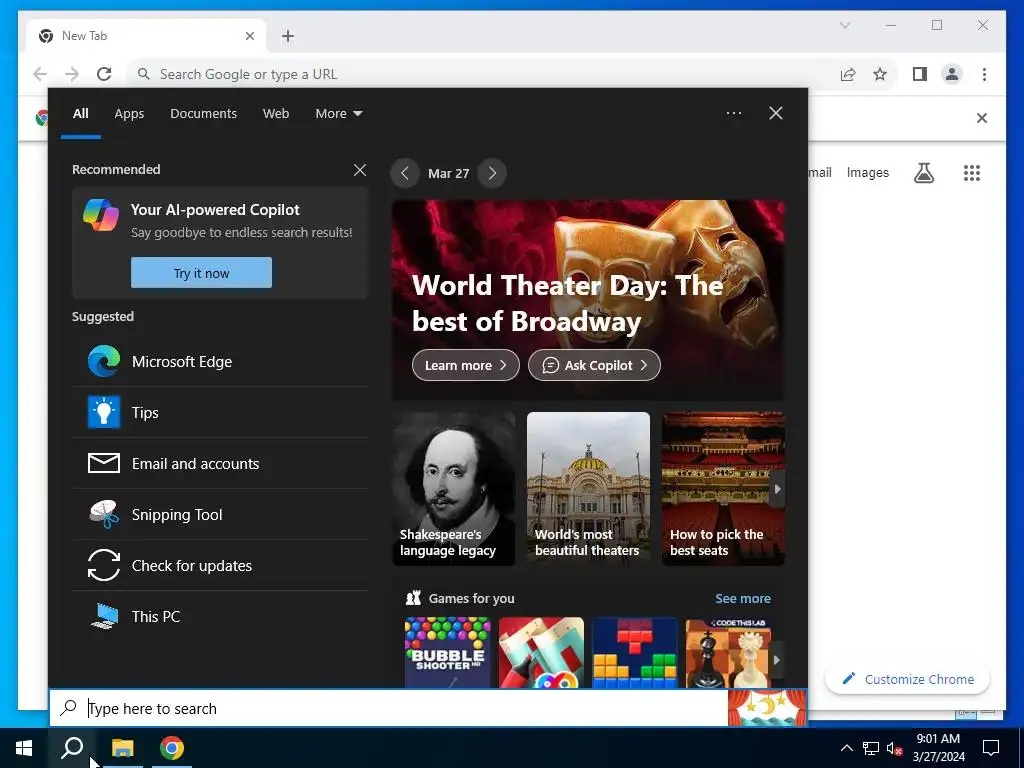Open the chess game thumbnail
The height and width of the screenshot is (768, 1024).
tap(728, 652)
